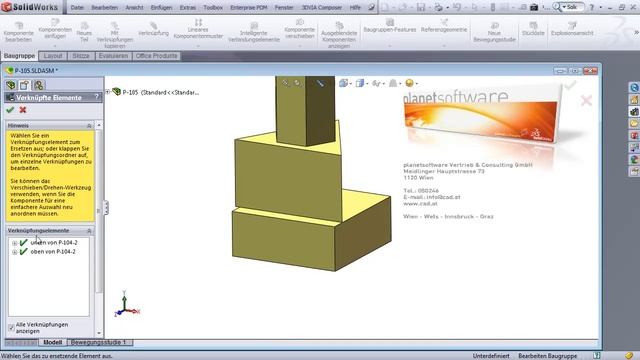
Task: Open the Extras menu
Action: (x=188, y=7)
